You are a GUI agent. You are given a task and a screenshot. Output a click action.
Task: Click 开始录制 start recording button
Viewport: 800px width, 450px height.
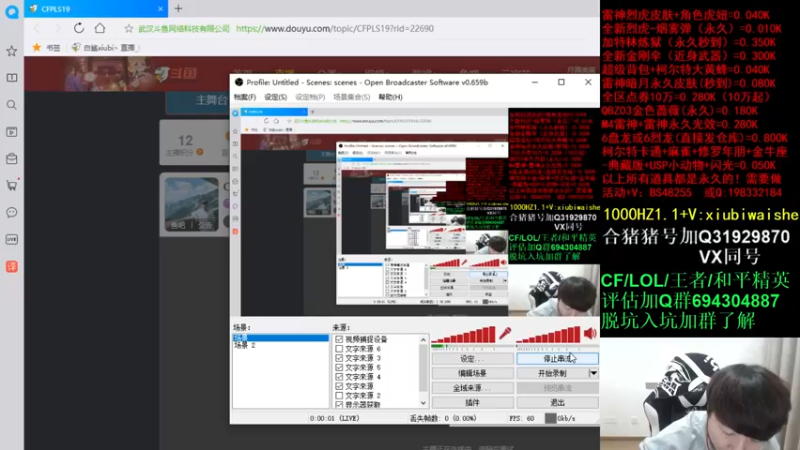click(552, 373)
